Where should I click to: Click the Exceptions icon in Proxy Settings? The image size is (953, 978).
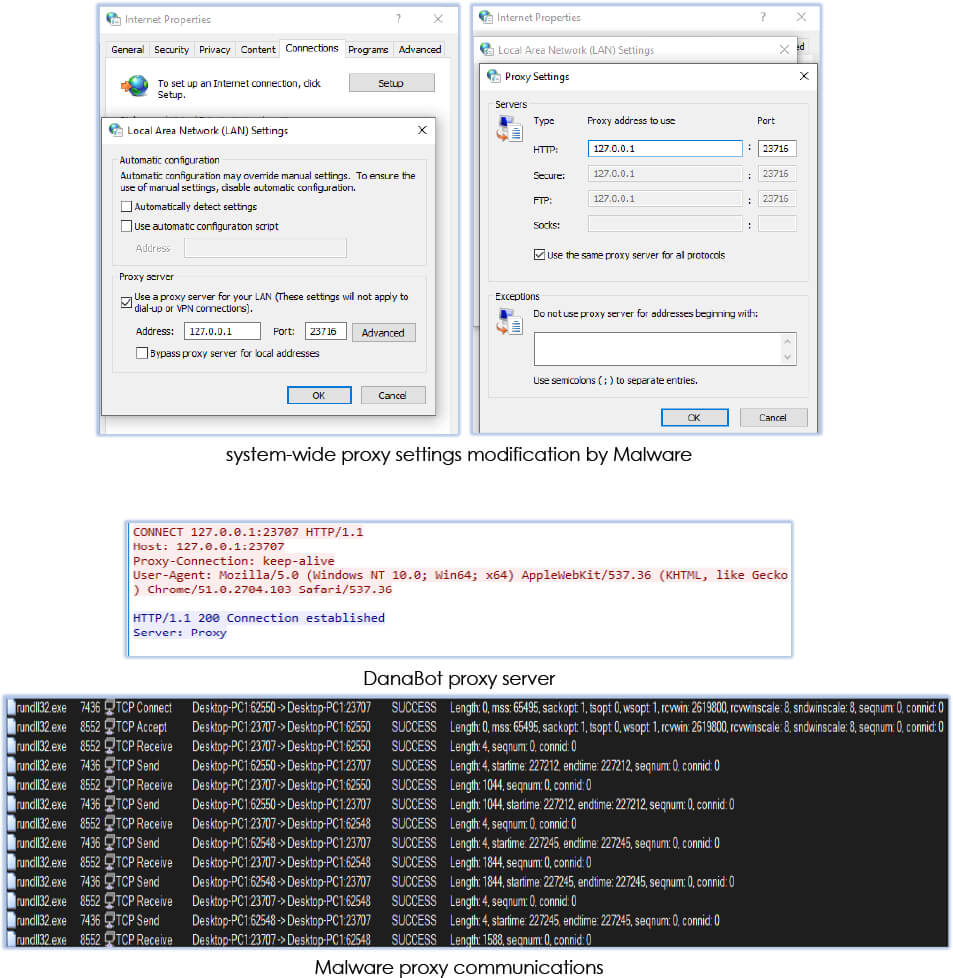[510, 321]
